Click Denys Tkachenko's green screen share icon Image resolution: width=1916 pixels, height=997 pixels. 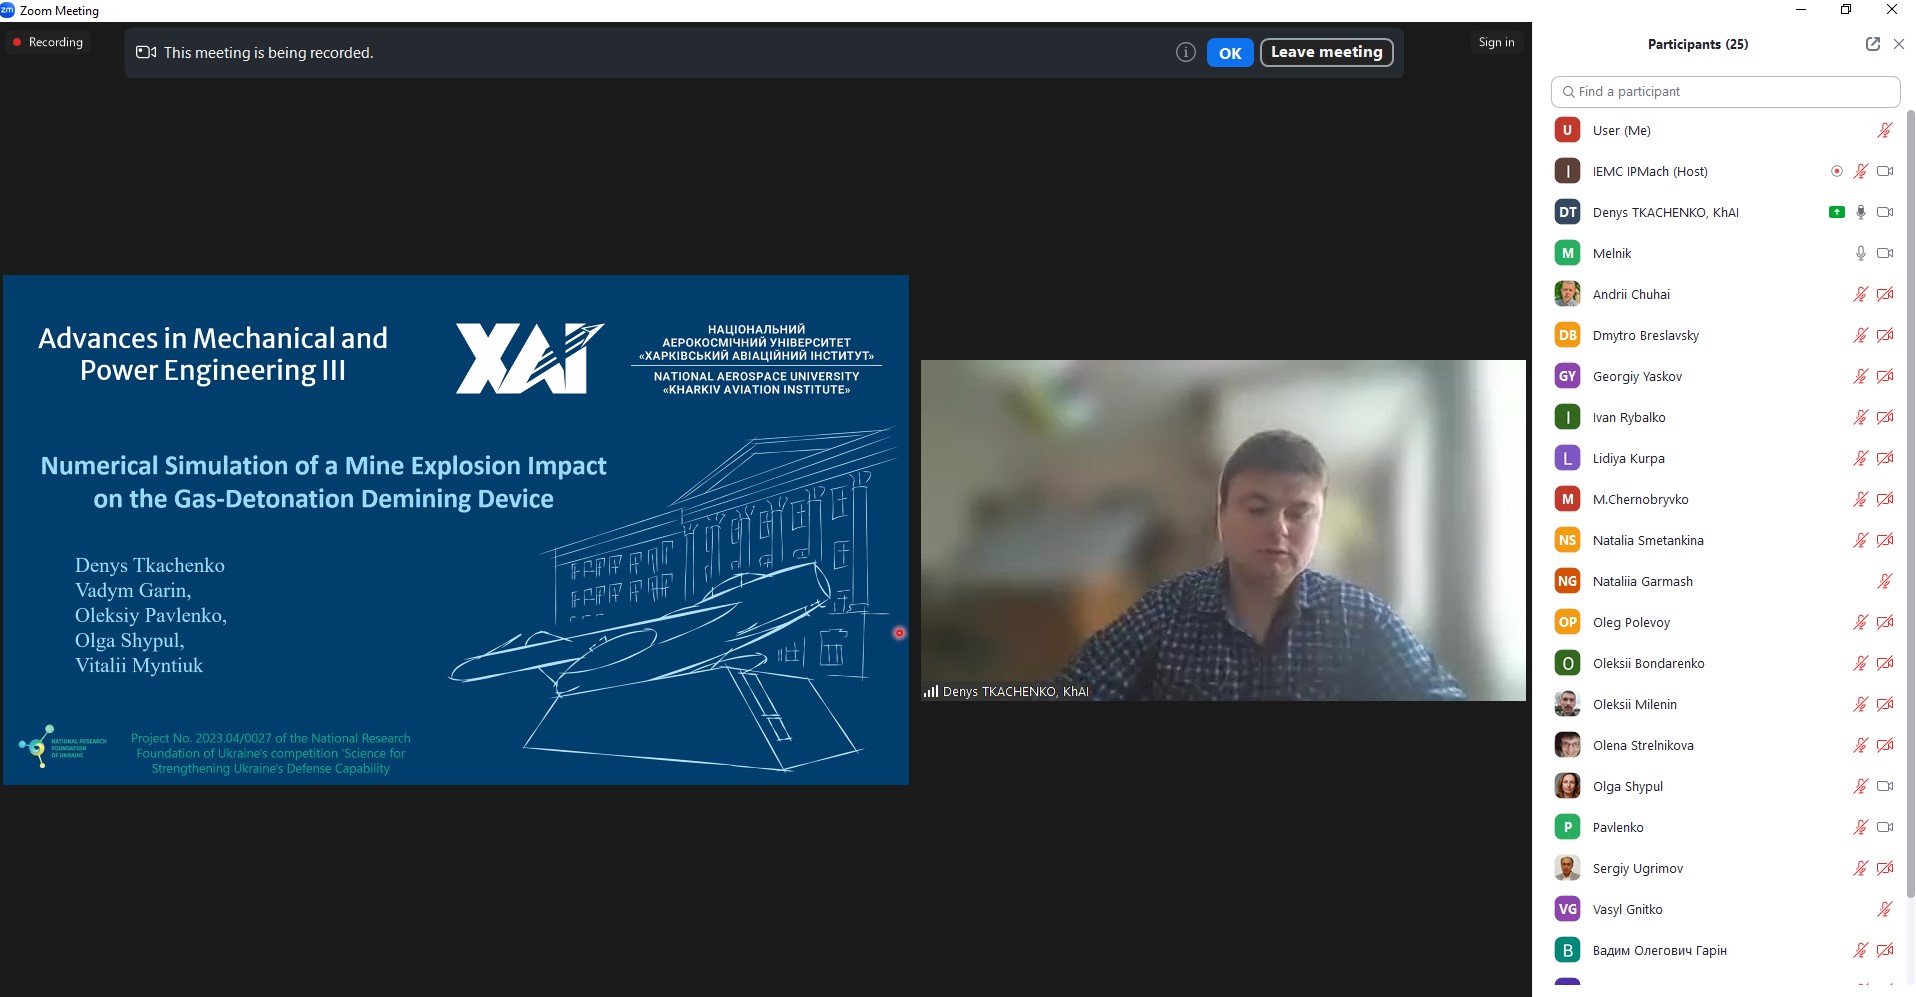click(x=1836, y=212)
